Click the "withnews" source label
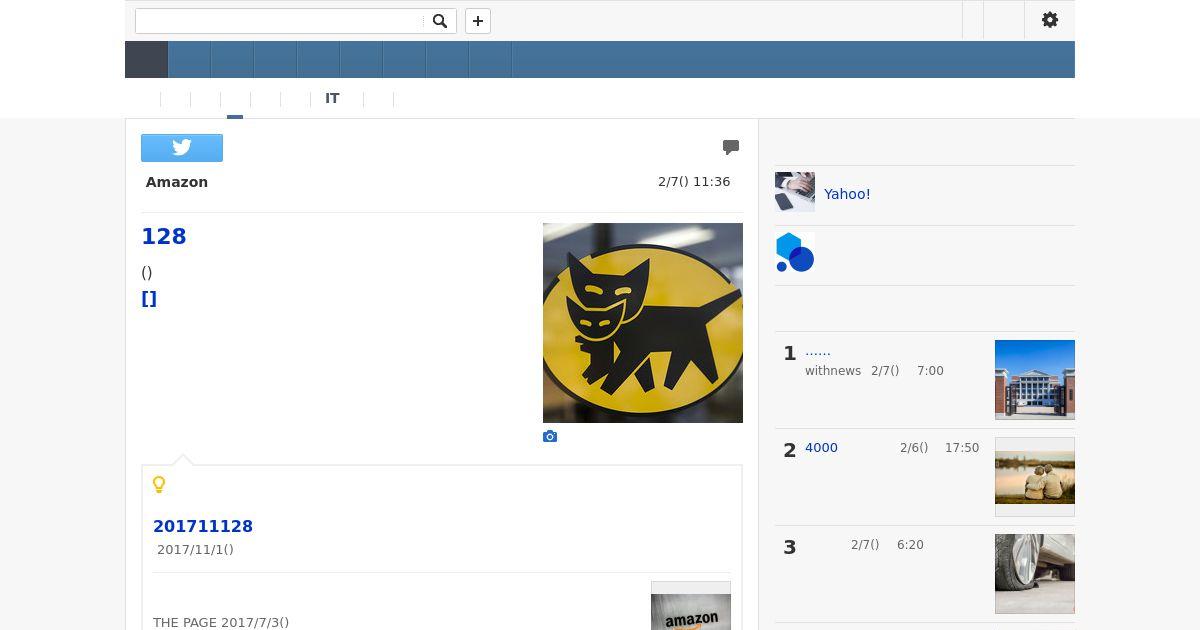1200x630 pixels. [x=833, y=371]
